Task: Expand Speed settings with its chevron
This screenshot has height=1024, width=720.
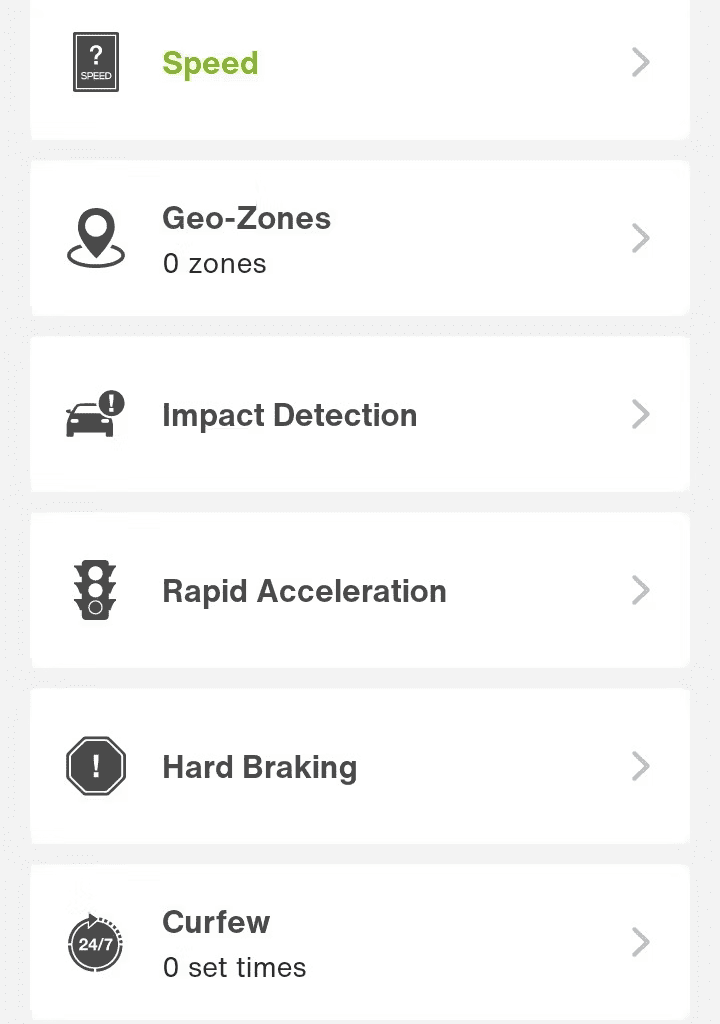Action: tap(641, 63)
